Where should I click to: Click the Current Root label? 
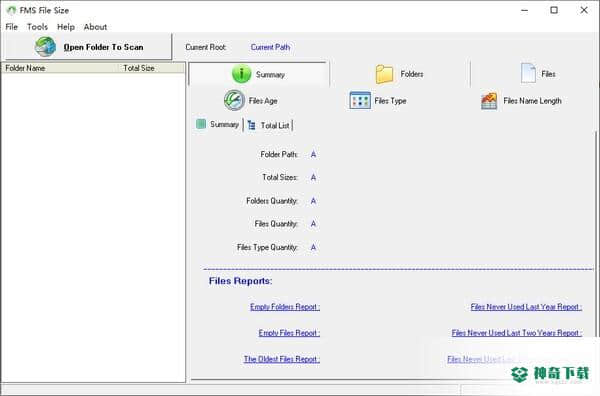coord(206,47)
